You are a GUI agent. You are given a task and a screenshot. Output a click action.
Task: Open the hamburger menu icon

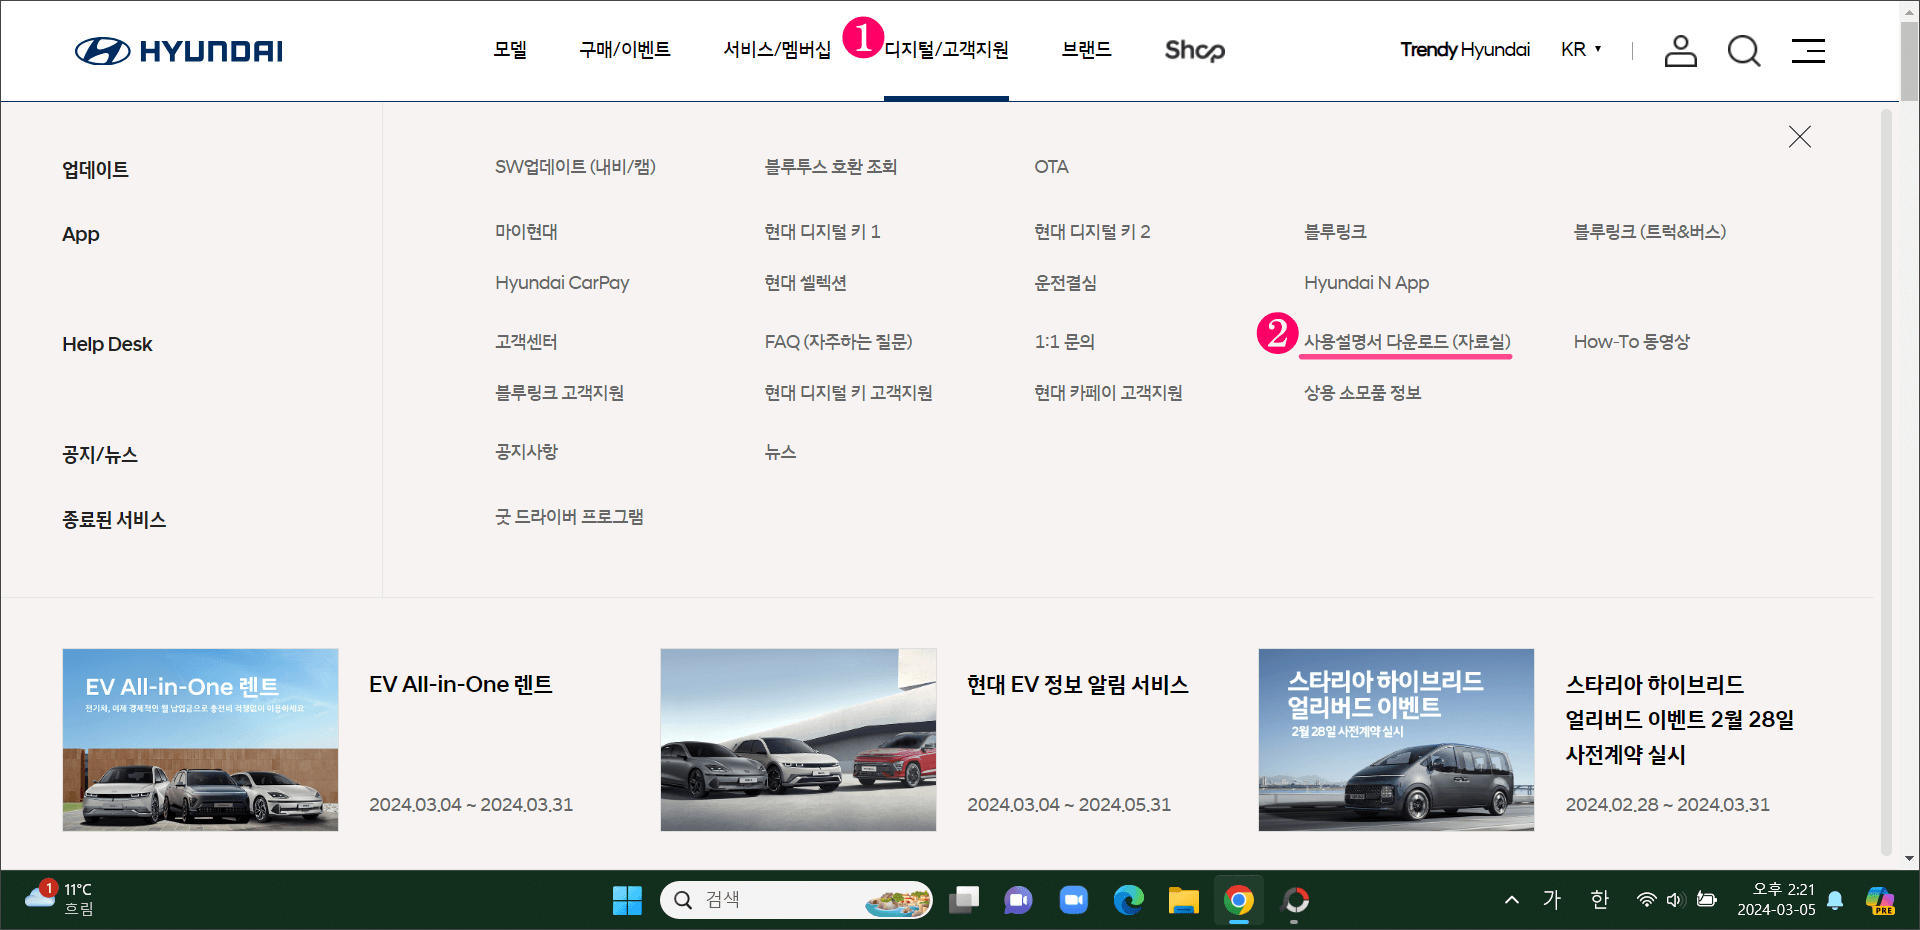(x=1808, y=51)
